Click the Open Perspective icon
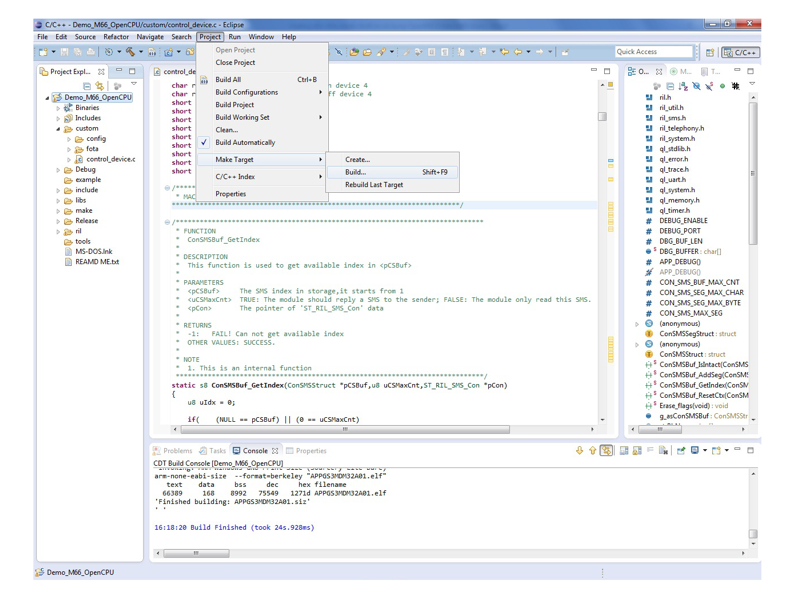The image size is (800, 595). tap(710, 53)
